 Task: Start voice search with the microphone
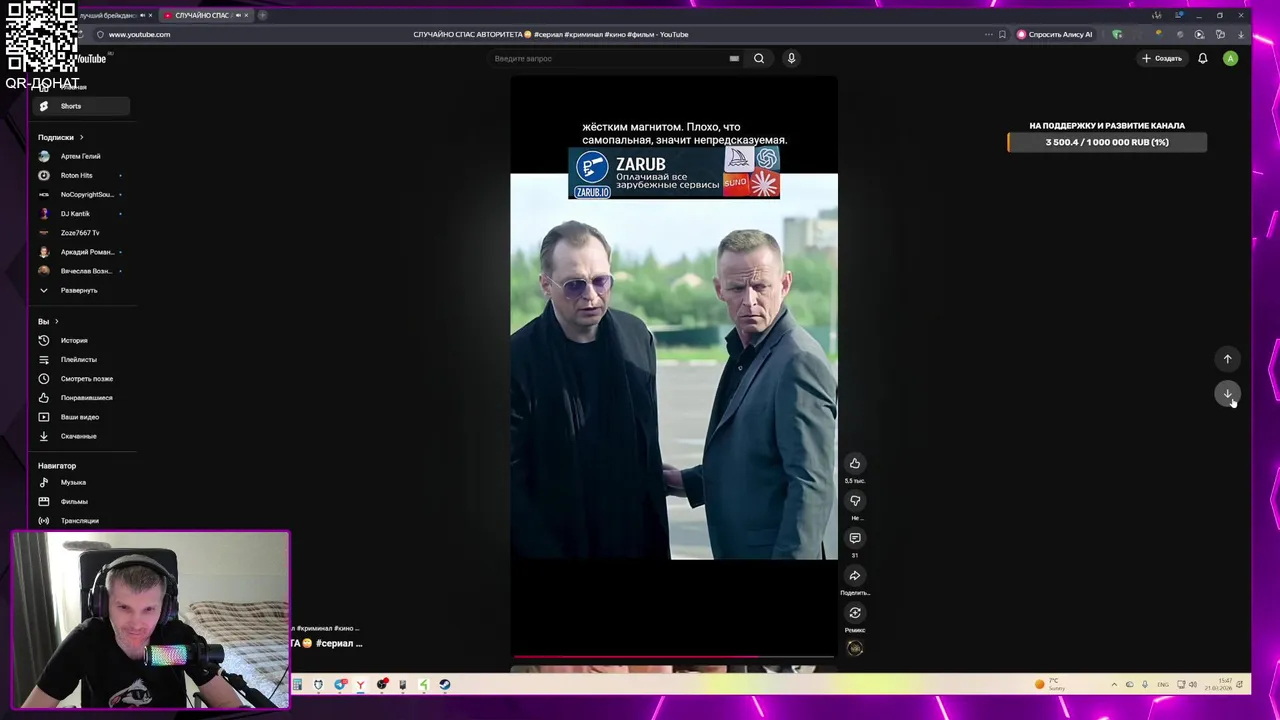point(791,58)
